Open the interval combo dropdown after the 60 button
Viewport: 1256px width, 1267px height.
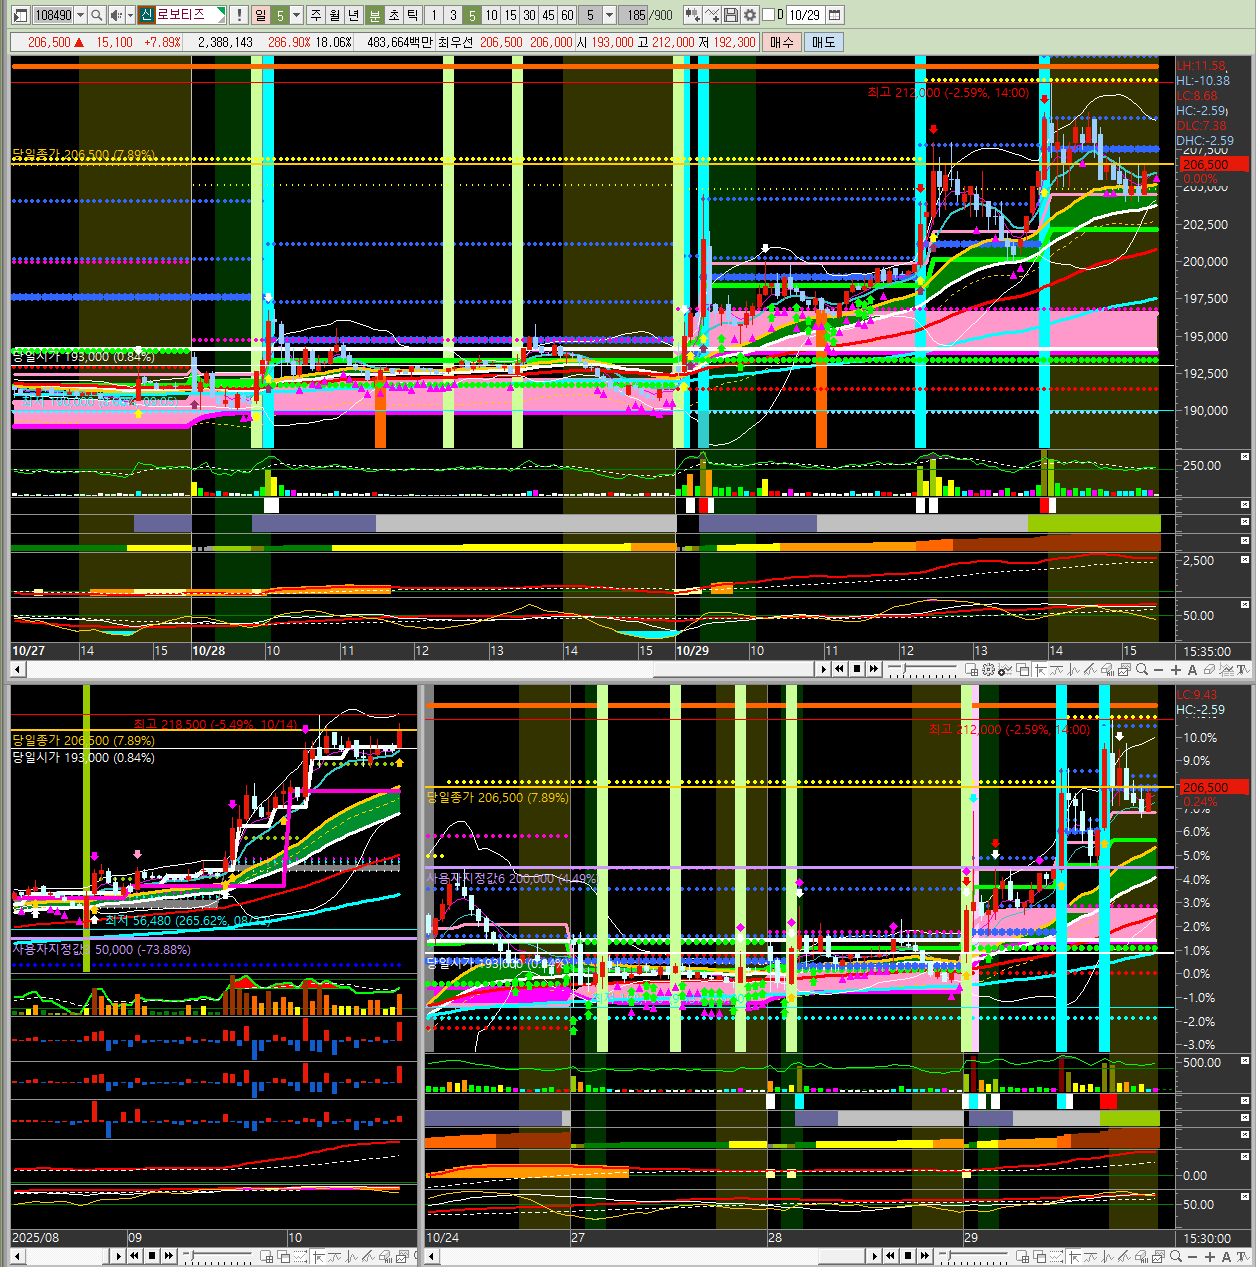[609, 15]
